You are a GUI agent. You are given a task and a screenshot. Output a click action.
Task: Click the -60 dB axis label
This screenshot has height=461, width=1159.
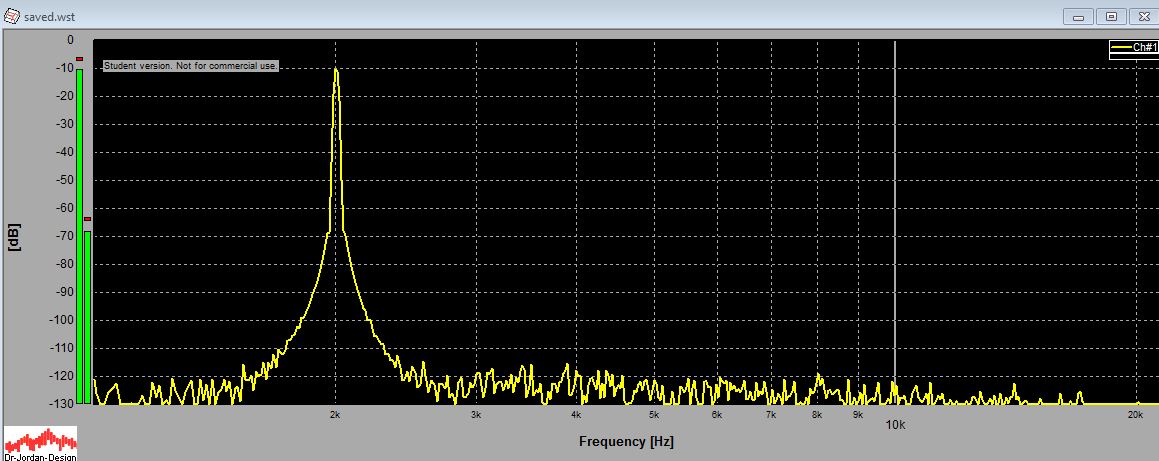[x=63, y=208]
